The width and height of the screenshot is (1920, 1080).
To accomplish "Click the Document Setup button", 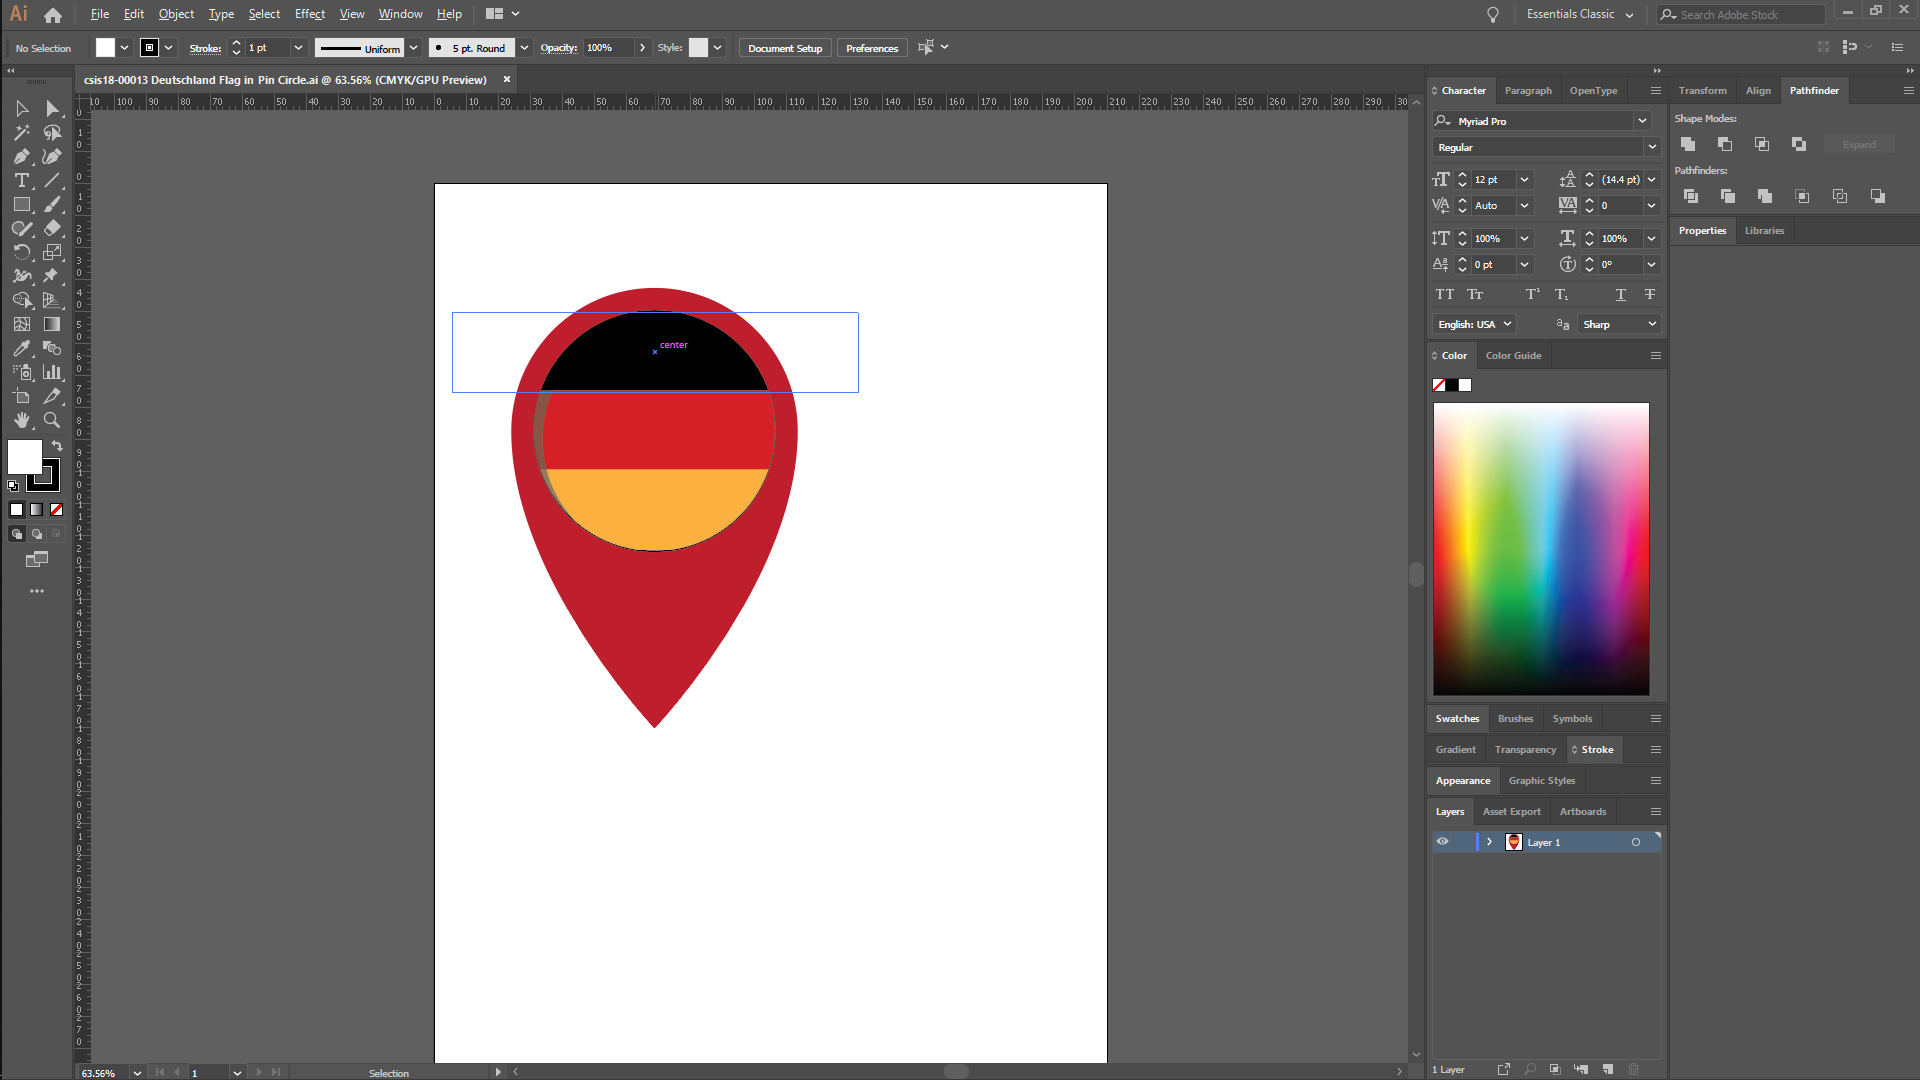I will tap(784, 48).
